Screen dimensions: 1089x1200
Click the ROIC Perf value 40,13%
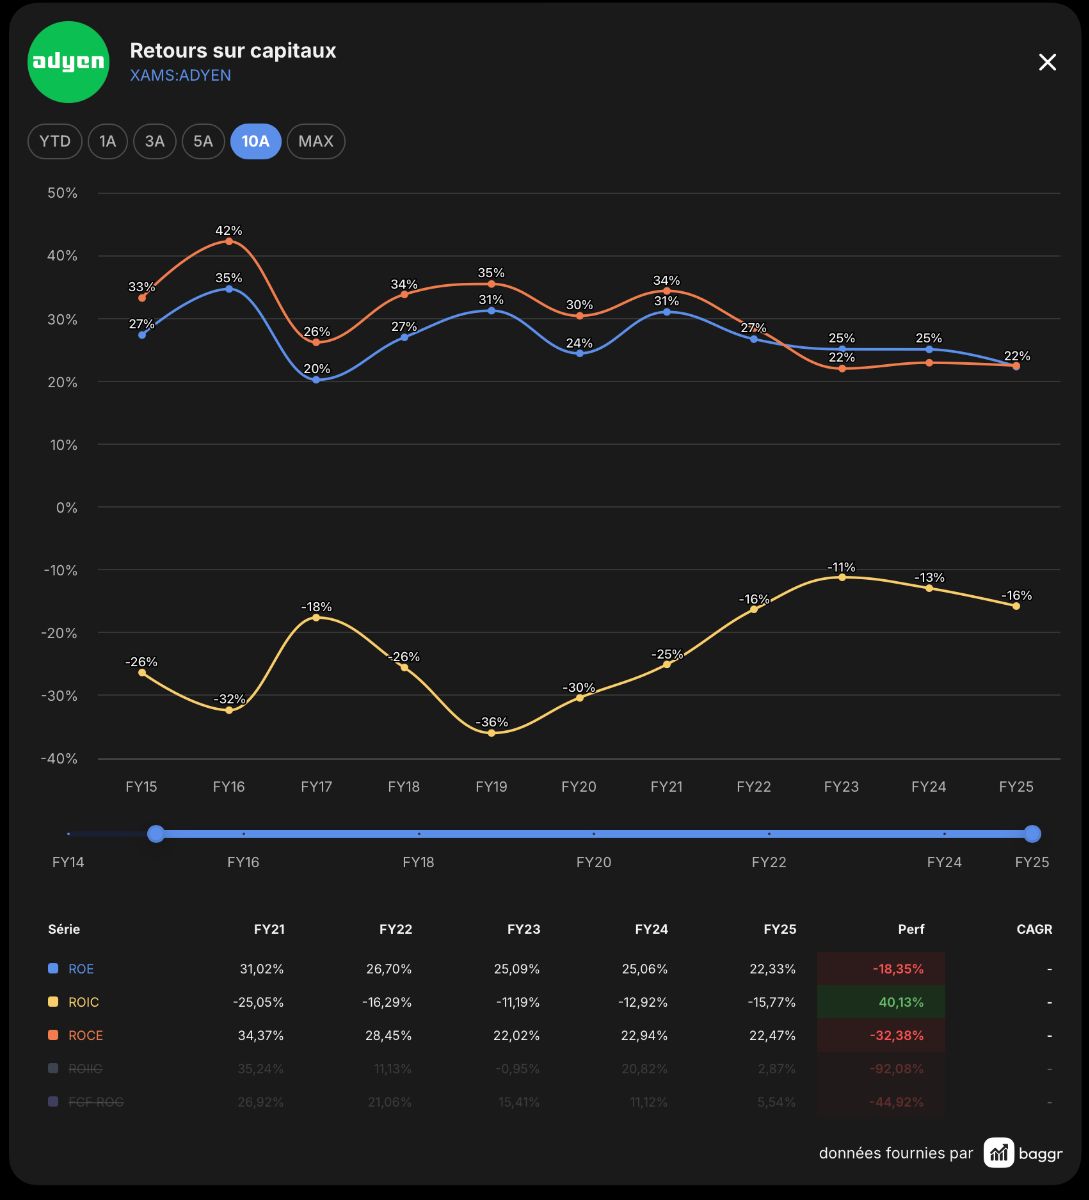click(899, 1002)
